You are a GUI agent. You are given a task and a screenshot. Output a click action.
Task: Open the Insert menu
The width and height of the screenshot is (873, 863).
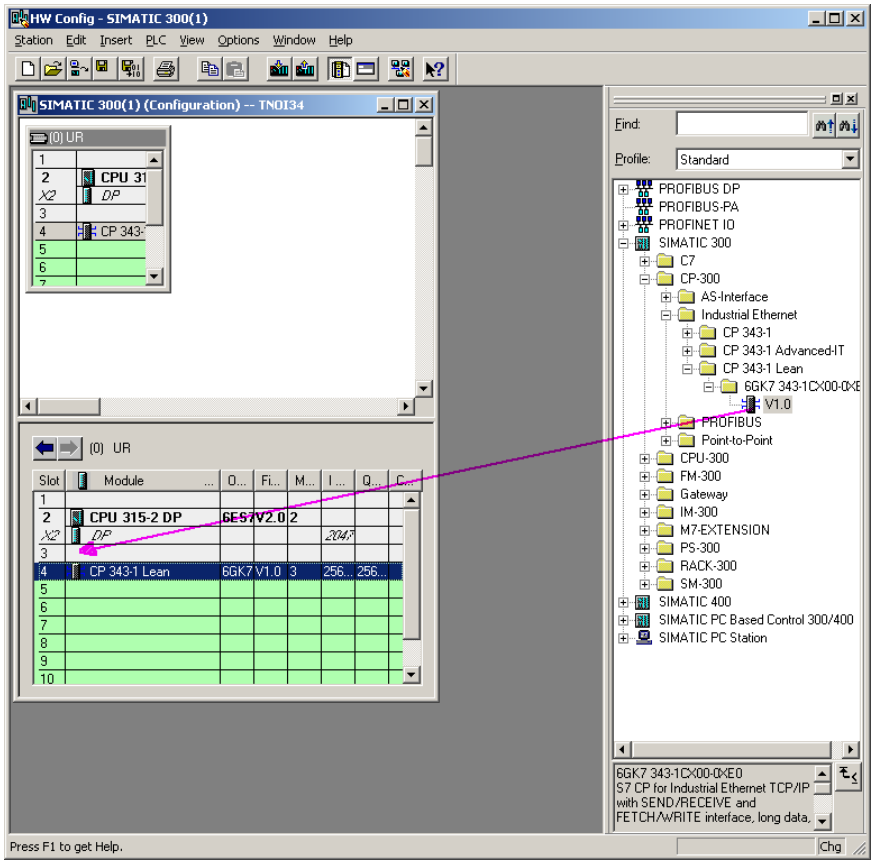116,40
